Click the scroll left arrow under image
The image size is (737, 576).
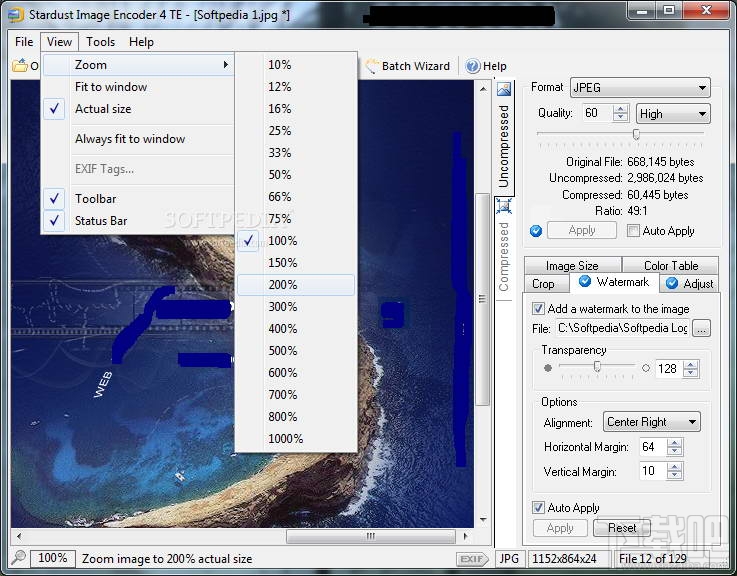[19, 536]
